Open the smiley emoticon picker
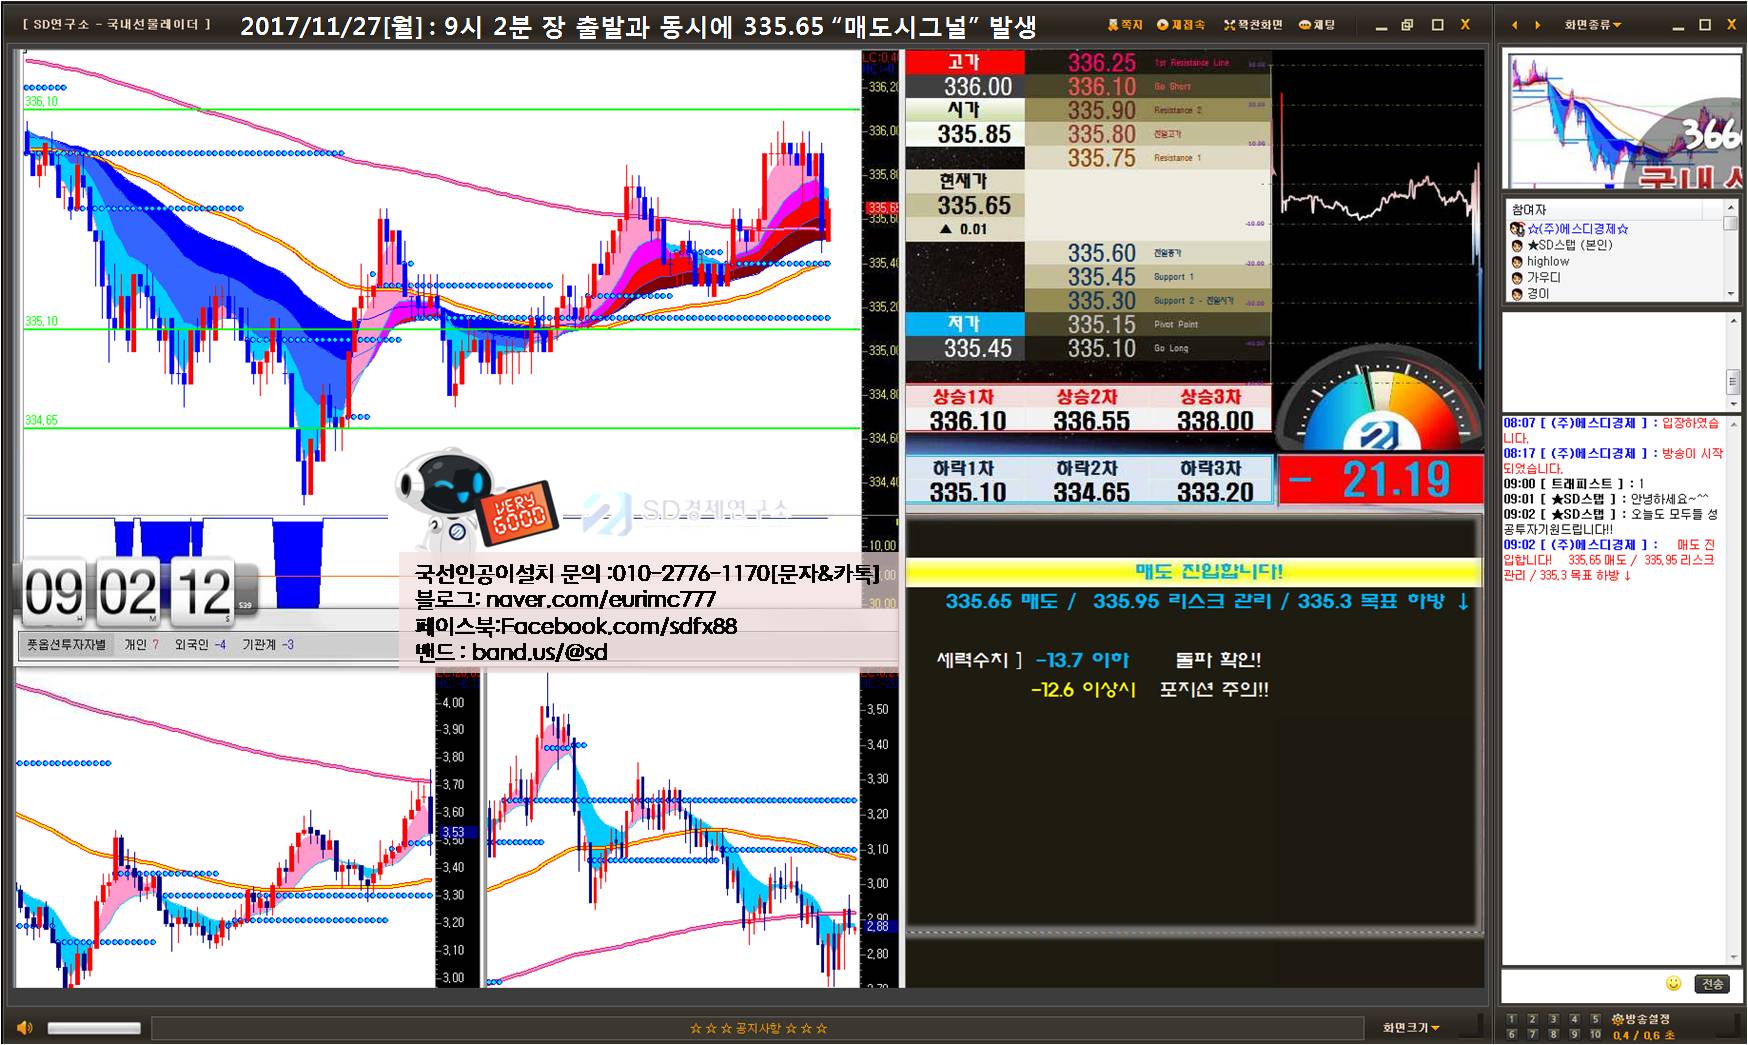Viewport: 1748px width, 1045px height. pos(1673,983)
